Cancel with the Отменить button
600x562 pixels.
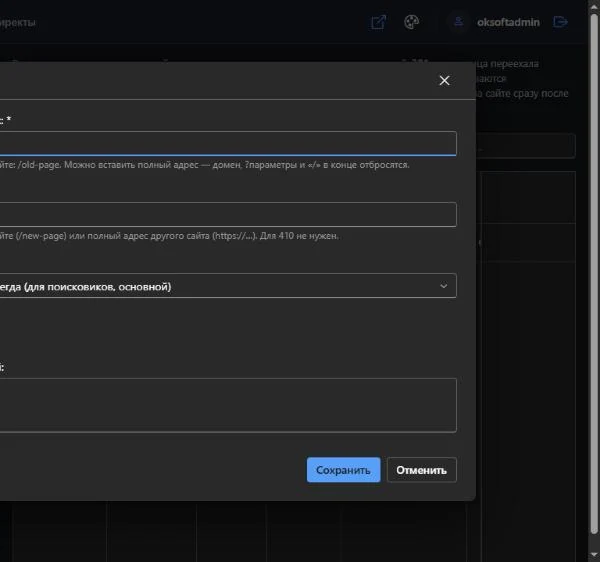coord(421,470)
